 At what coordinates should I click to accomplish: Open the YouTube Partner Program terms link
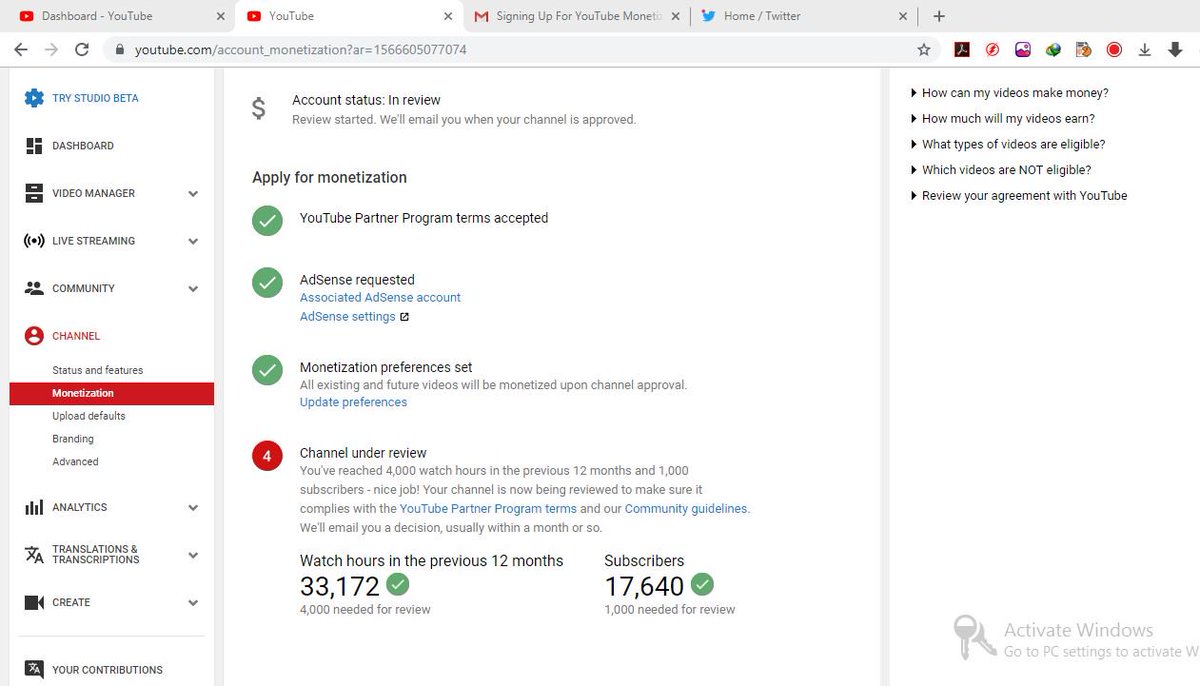tap(488, 508)
